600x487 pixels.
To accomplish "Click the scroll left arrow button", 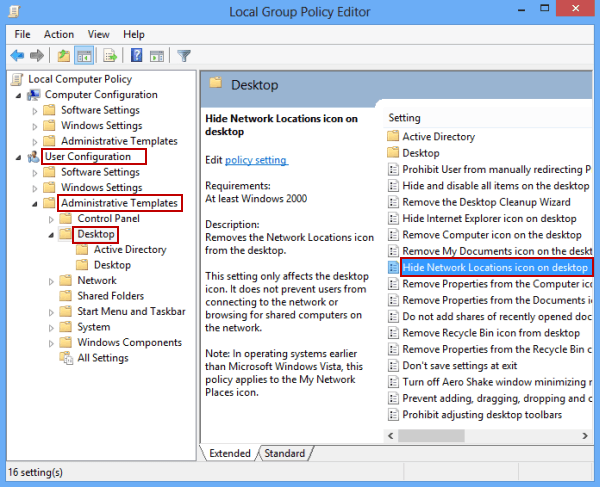I will [x=391, y=436].
